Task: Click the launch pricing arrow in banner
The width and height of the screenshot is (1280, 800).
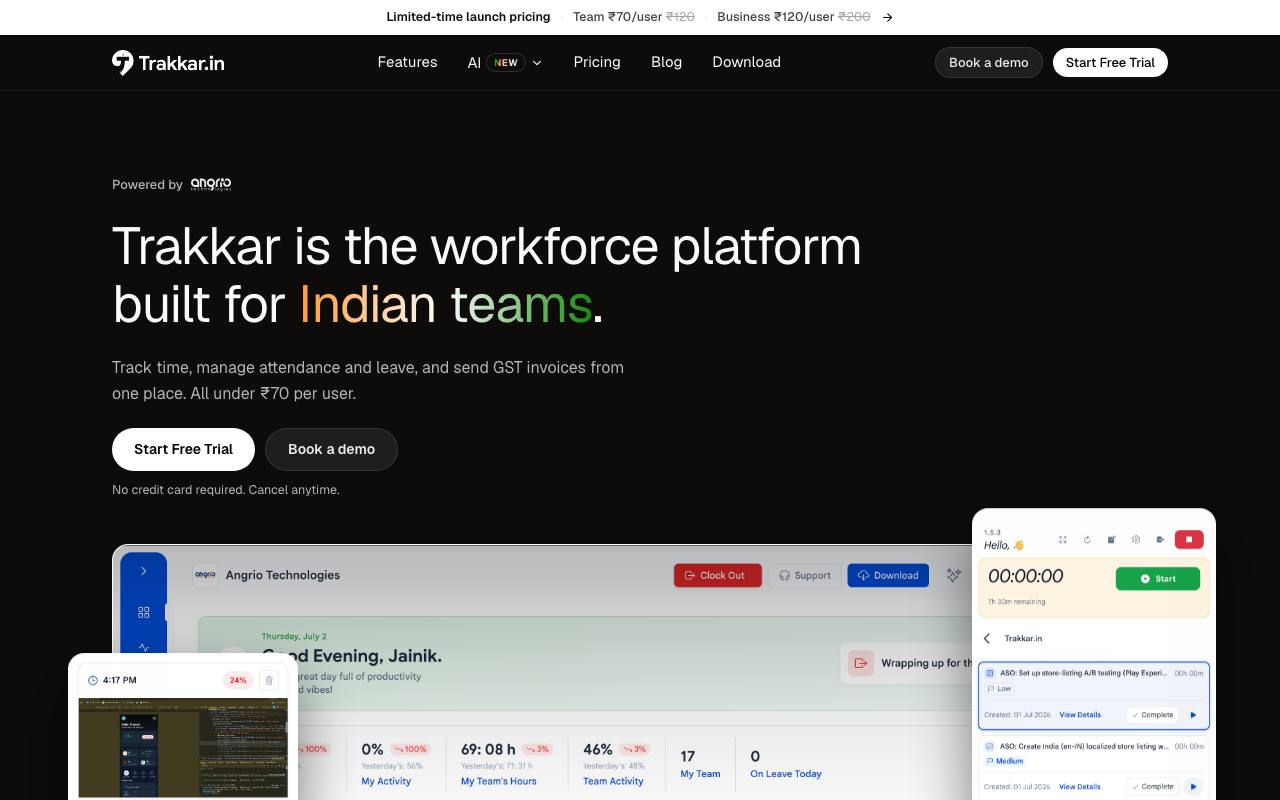Action: click(888, 17)
